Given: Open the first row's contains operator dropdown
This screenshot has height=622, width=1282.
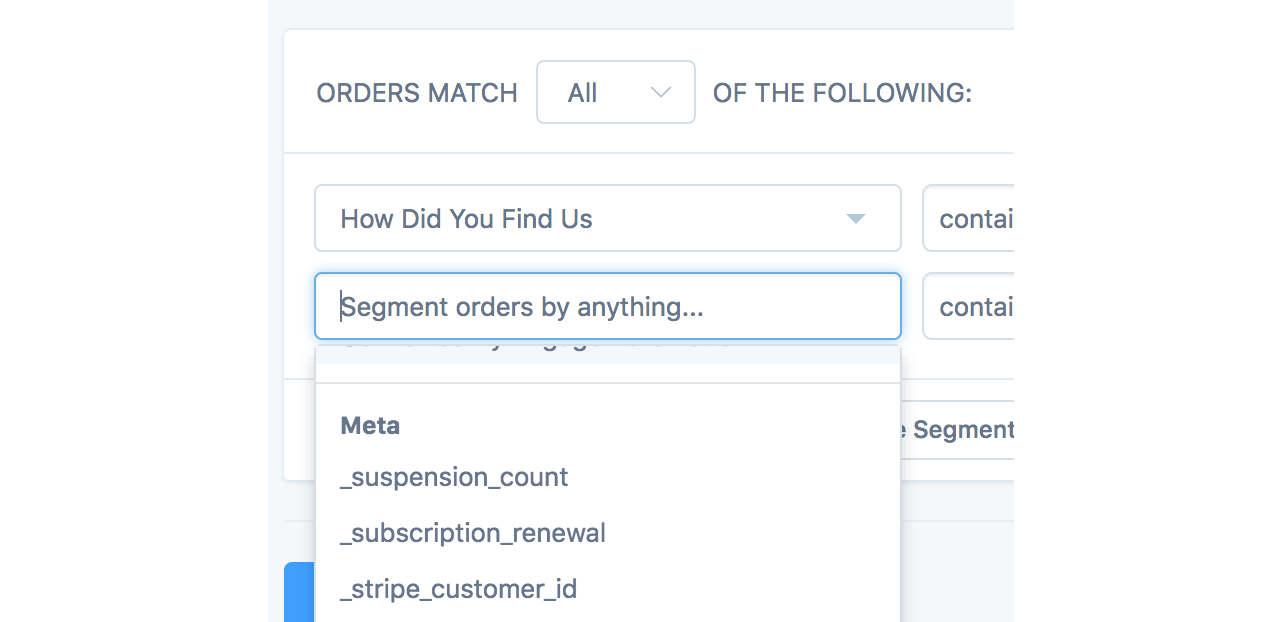Looking at the screenshot, I should coord(968,219).
